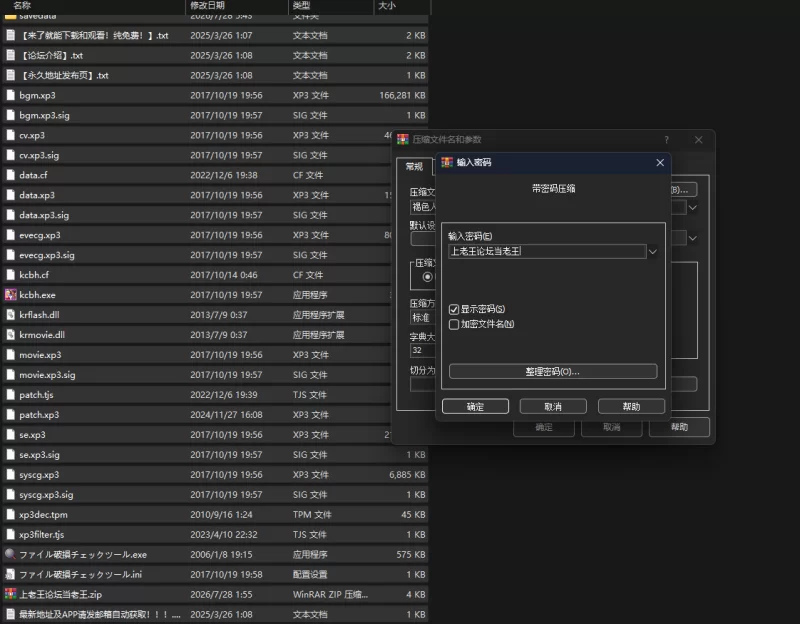Click the evecg.xp3 file icon
This screenshot has width=800, height=624.
tap(10, 235)
